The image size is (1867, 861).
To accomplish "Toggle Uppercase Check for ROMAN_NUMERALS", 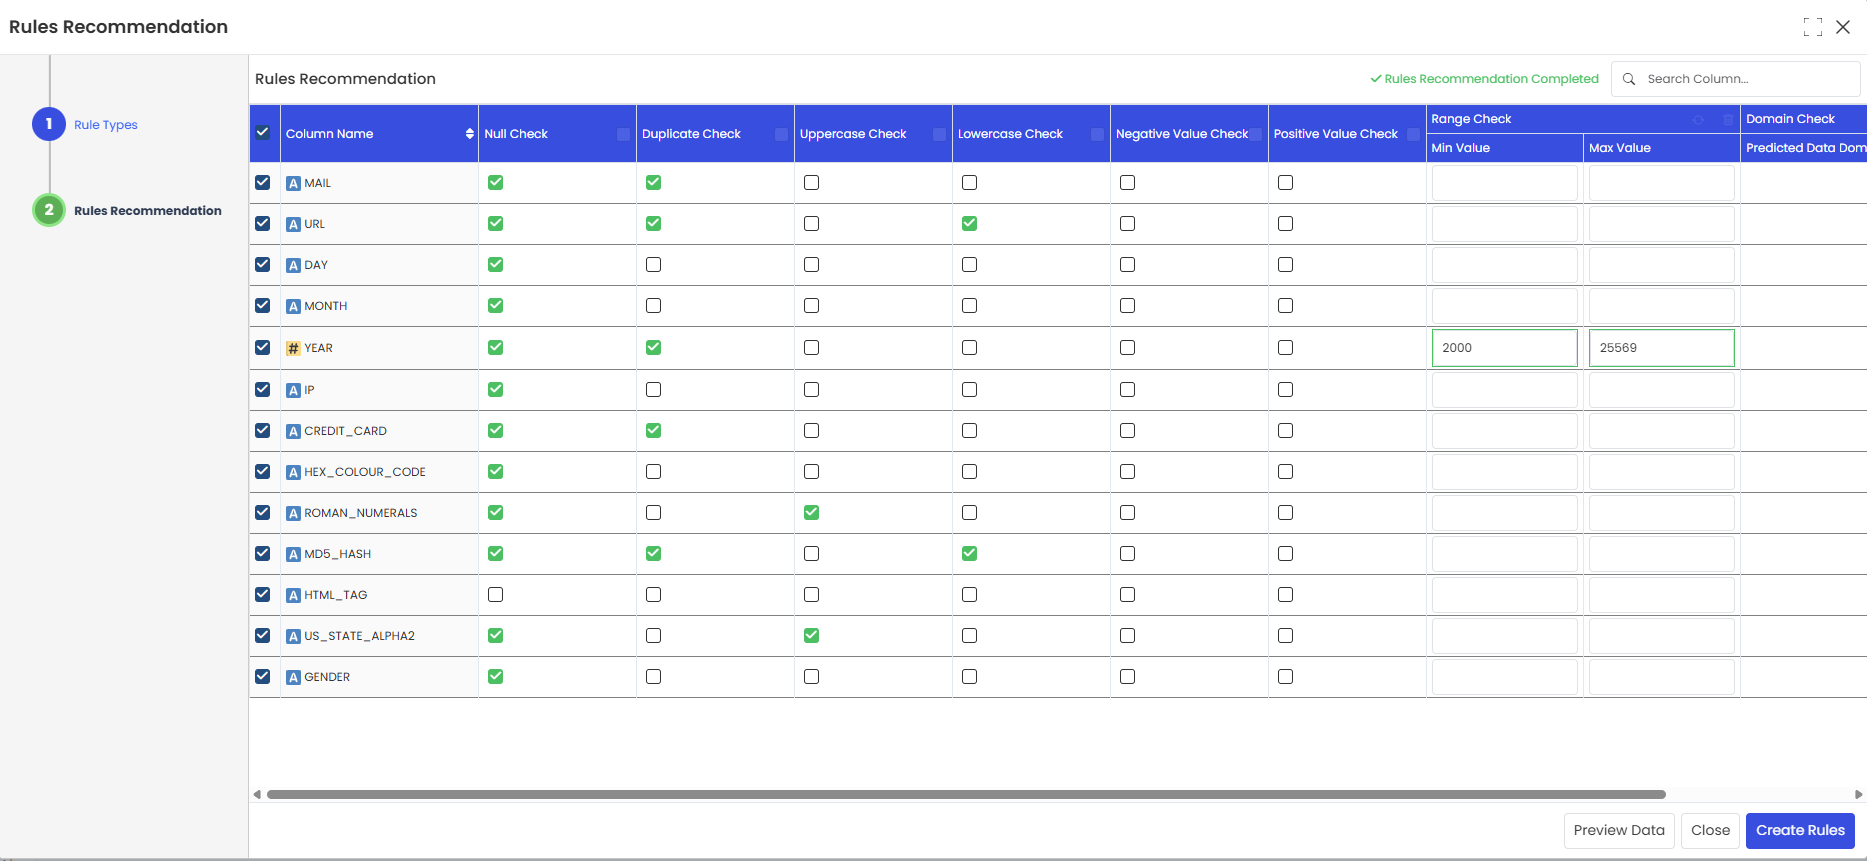I will 812,513.
